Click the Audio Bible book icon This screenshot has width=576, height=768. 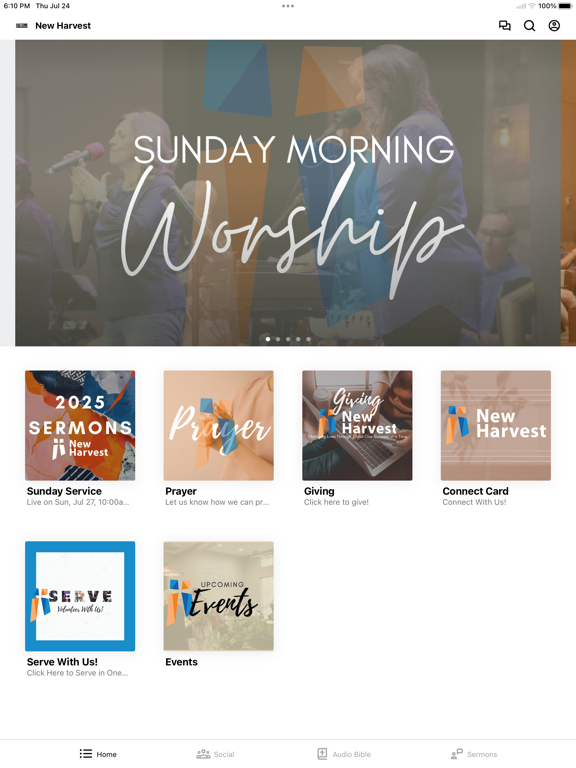point(322,754)
